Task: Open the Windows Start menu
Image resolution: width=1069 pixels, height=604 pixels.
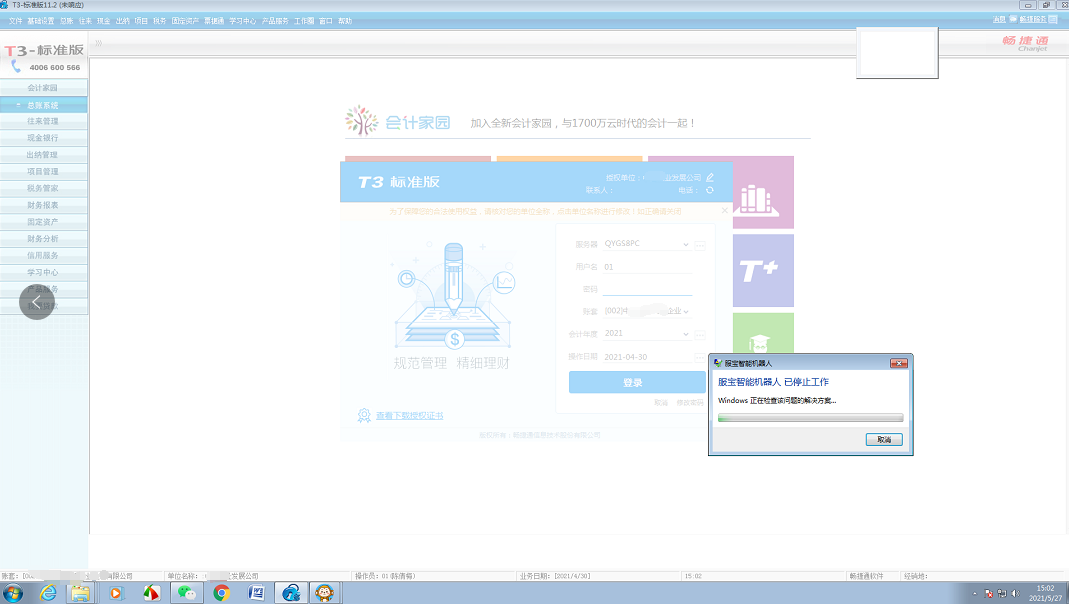Action: point(12,593)
